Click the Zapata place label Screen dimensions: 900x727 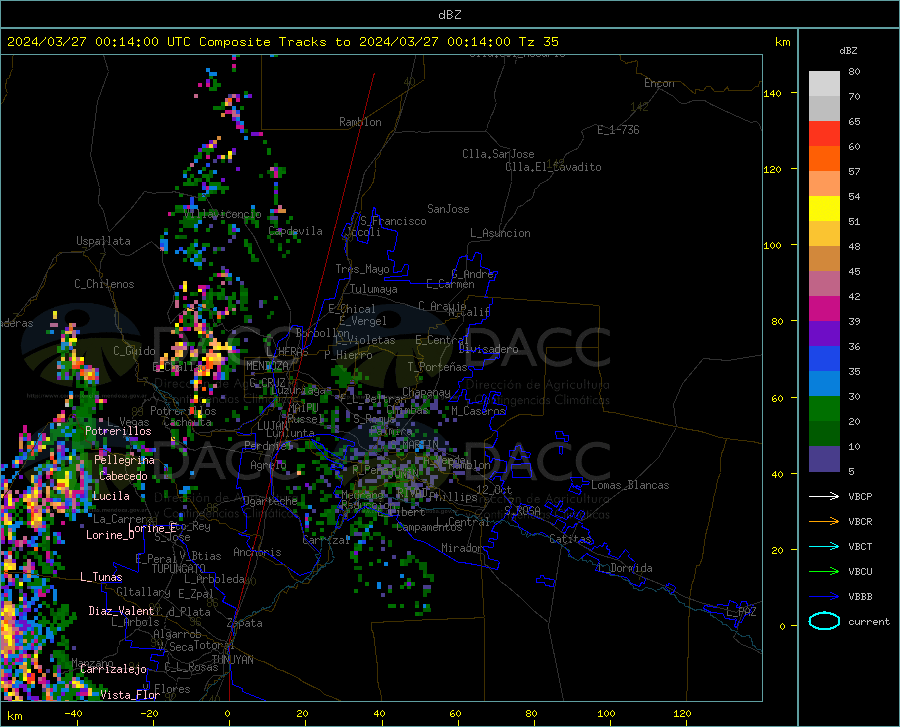(x=245, y=623)
